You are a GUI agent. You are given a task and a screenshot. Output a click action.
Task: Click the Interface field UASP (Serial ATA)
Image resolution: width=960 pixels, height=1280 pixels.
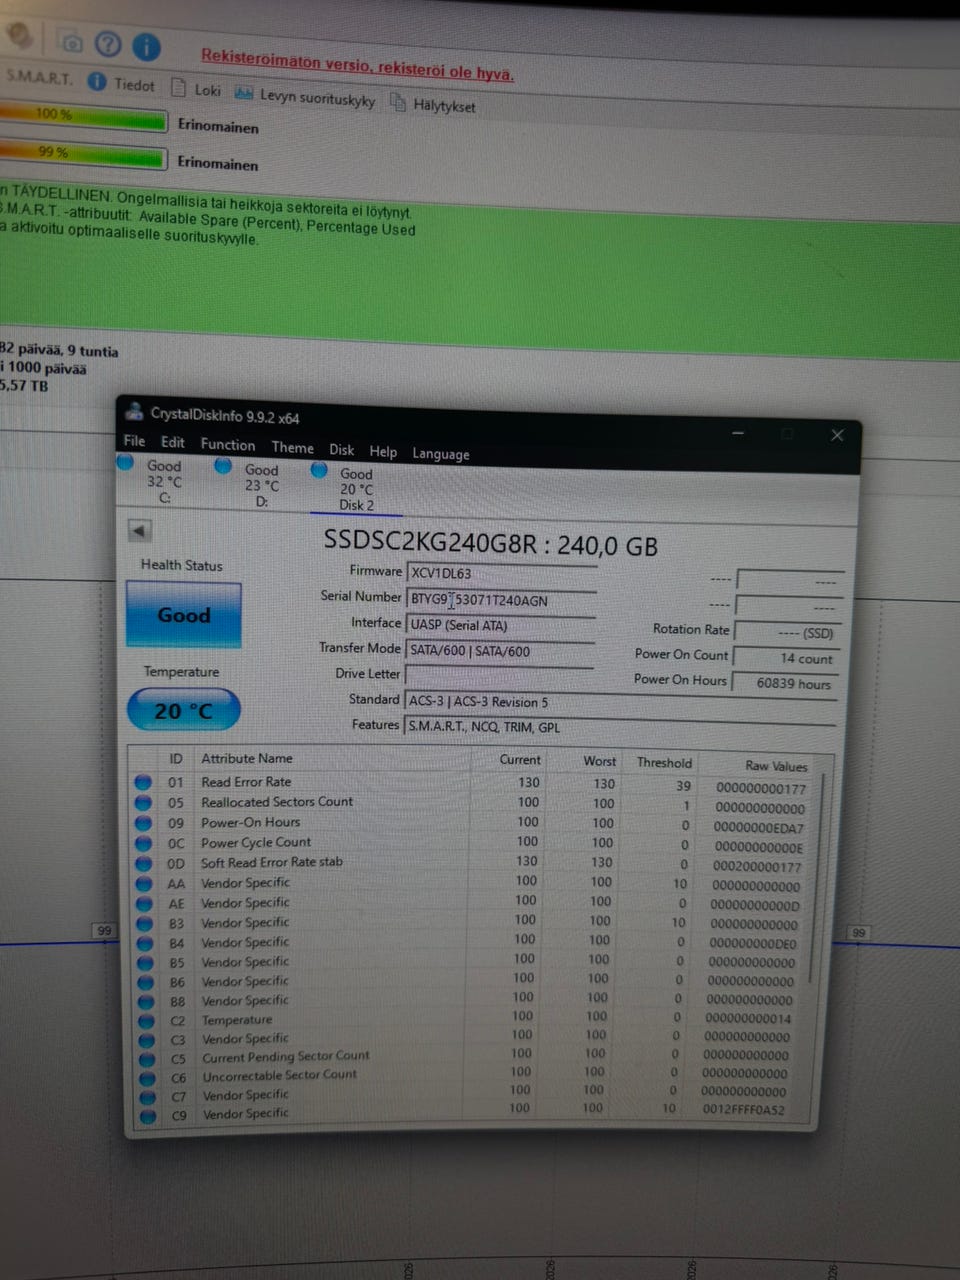tap(500, 625)
